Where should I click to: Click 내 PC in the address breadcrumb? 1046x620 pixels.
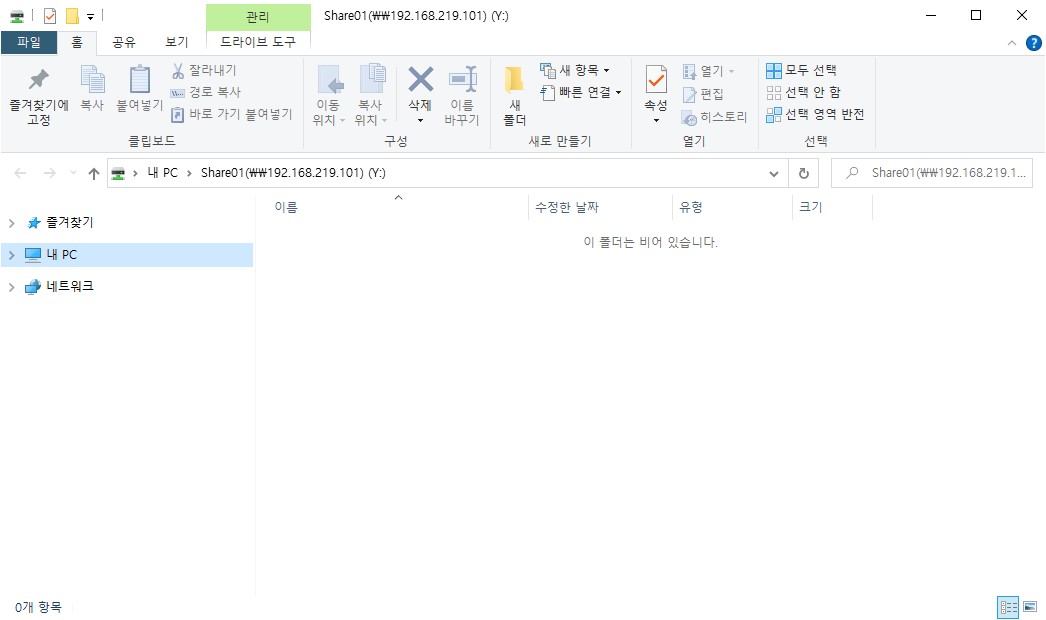tap(163, 173)
